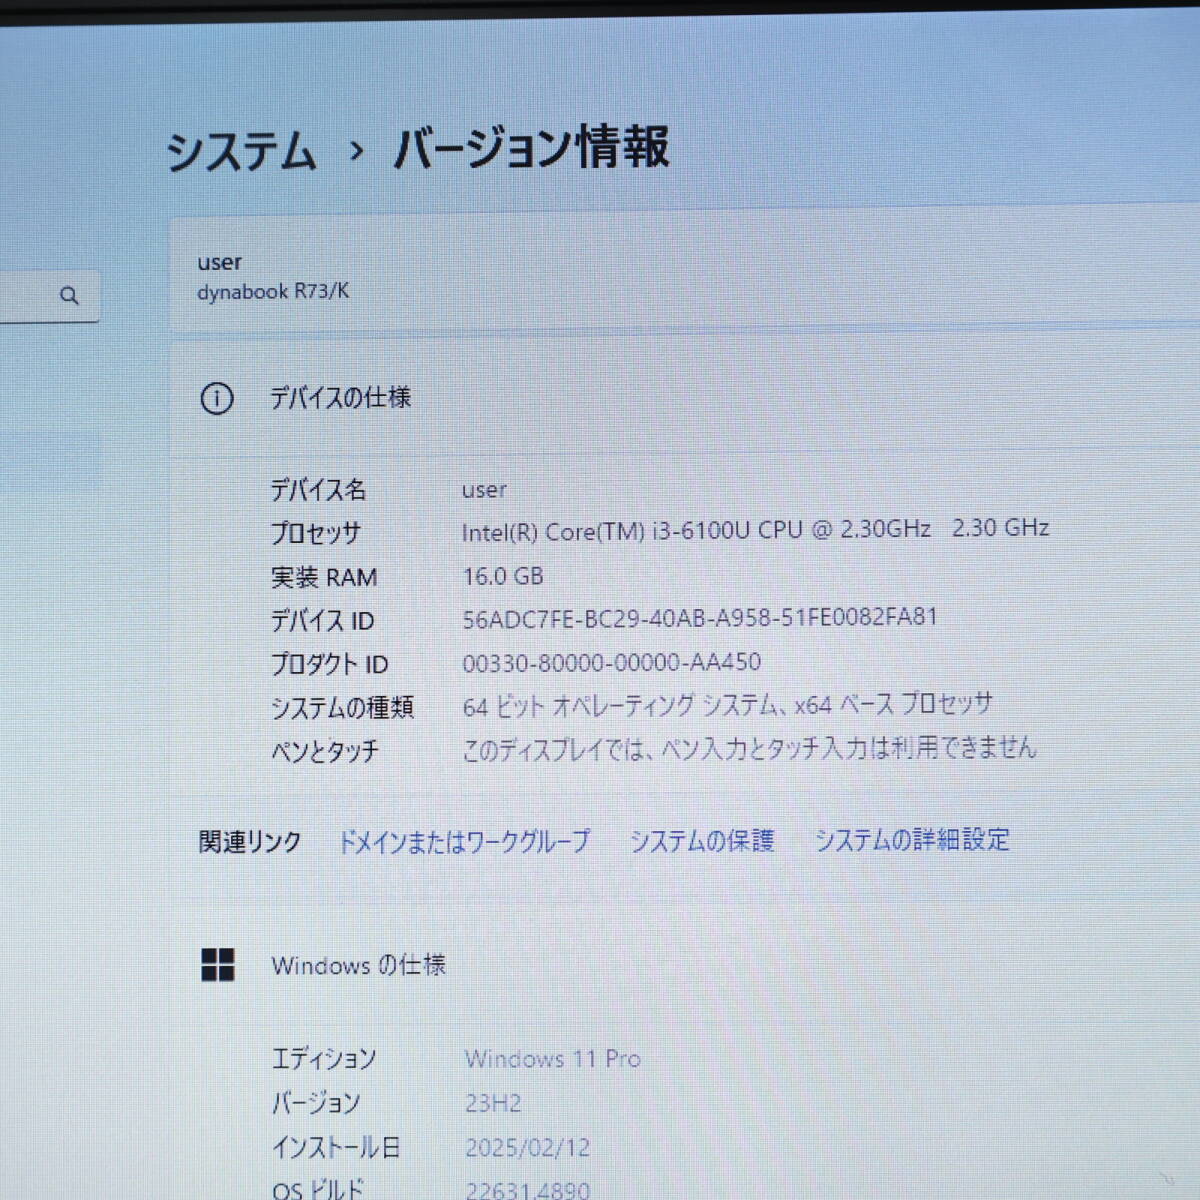Open ドメインまたはワークグループ link
The height and width of the screenshot is (1200, 1200).
tap(464, 842)
